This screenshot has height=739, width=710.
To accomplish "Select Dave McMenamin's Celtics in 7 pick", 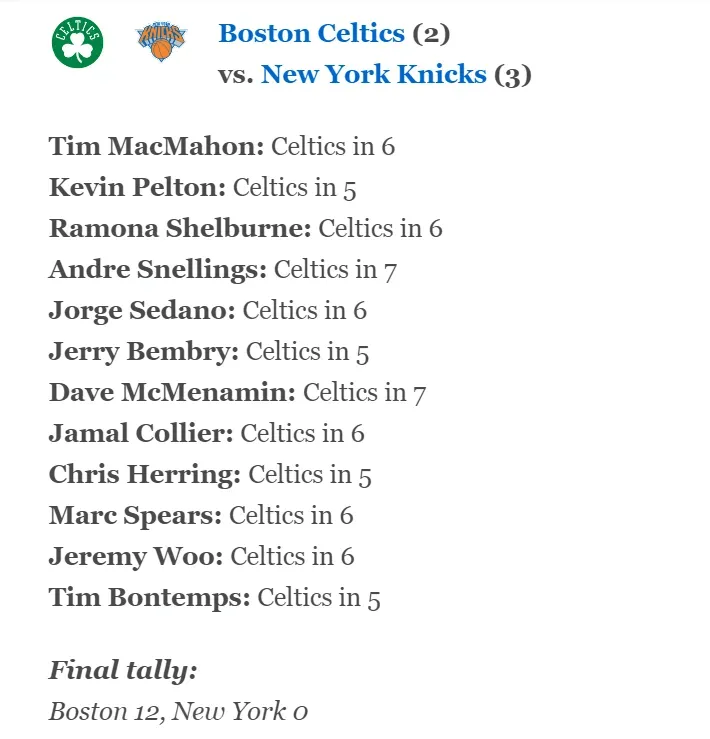I will (364, 392).
